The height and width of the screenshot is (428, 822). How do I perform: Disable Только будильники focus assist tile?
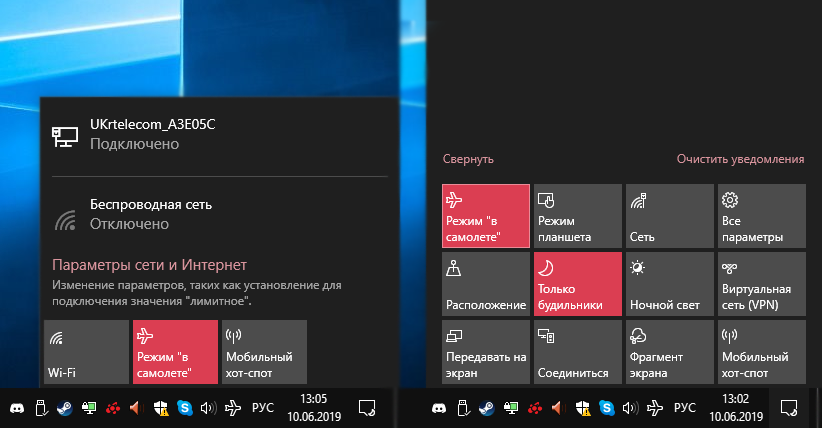576,283
